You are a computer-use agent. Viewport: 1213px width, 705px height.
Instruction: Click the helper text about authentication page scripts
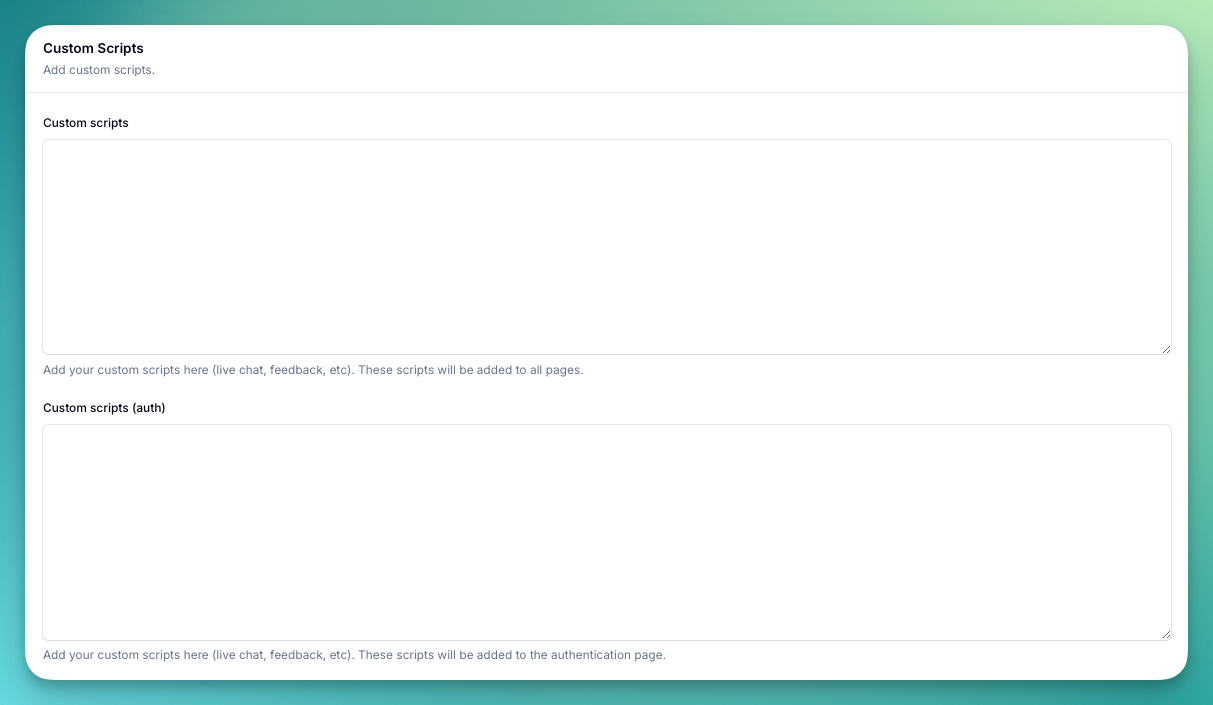(x=354, y=655)
